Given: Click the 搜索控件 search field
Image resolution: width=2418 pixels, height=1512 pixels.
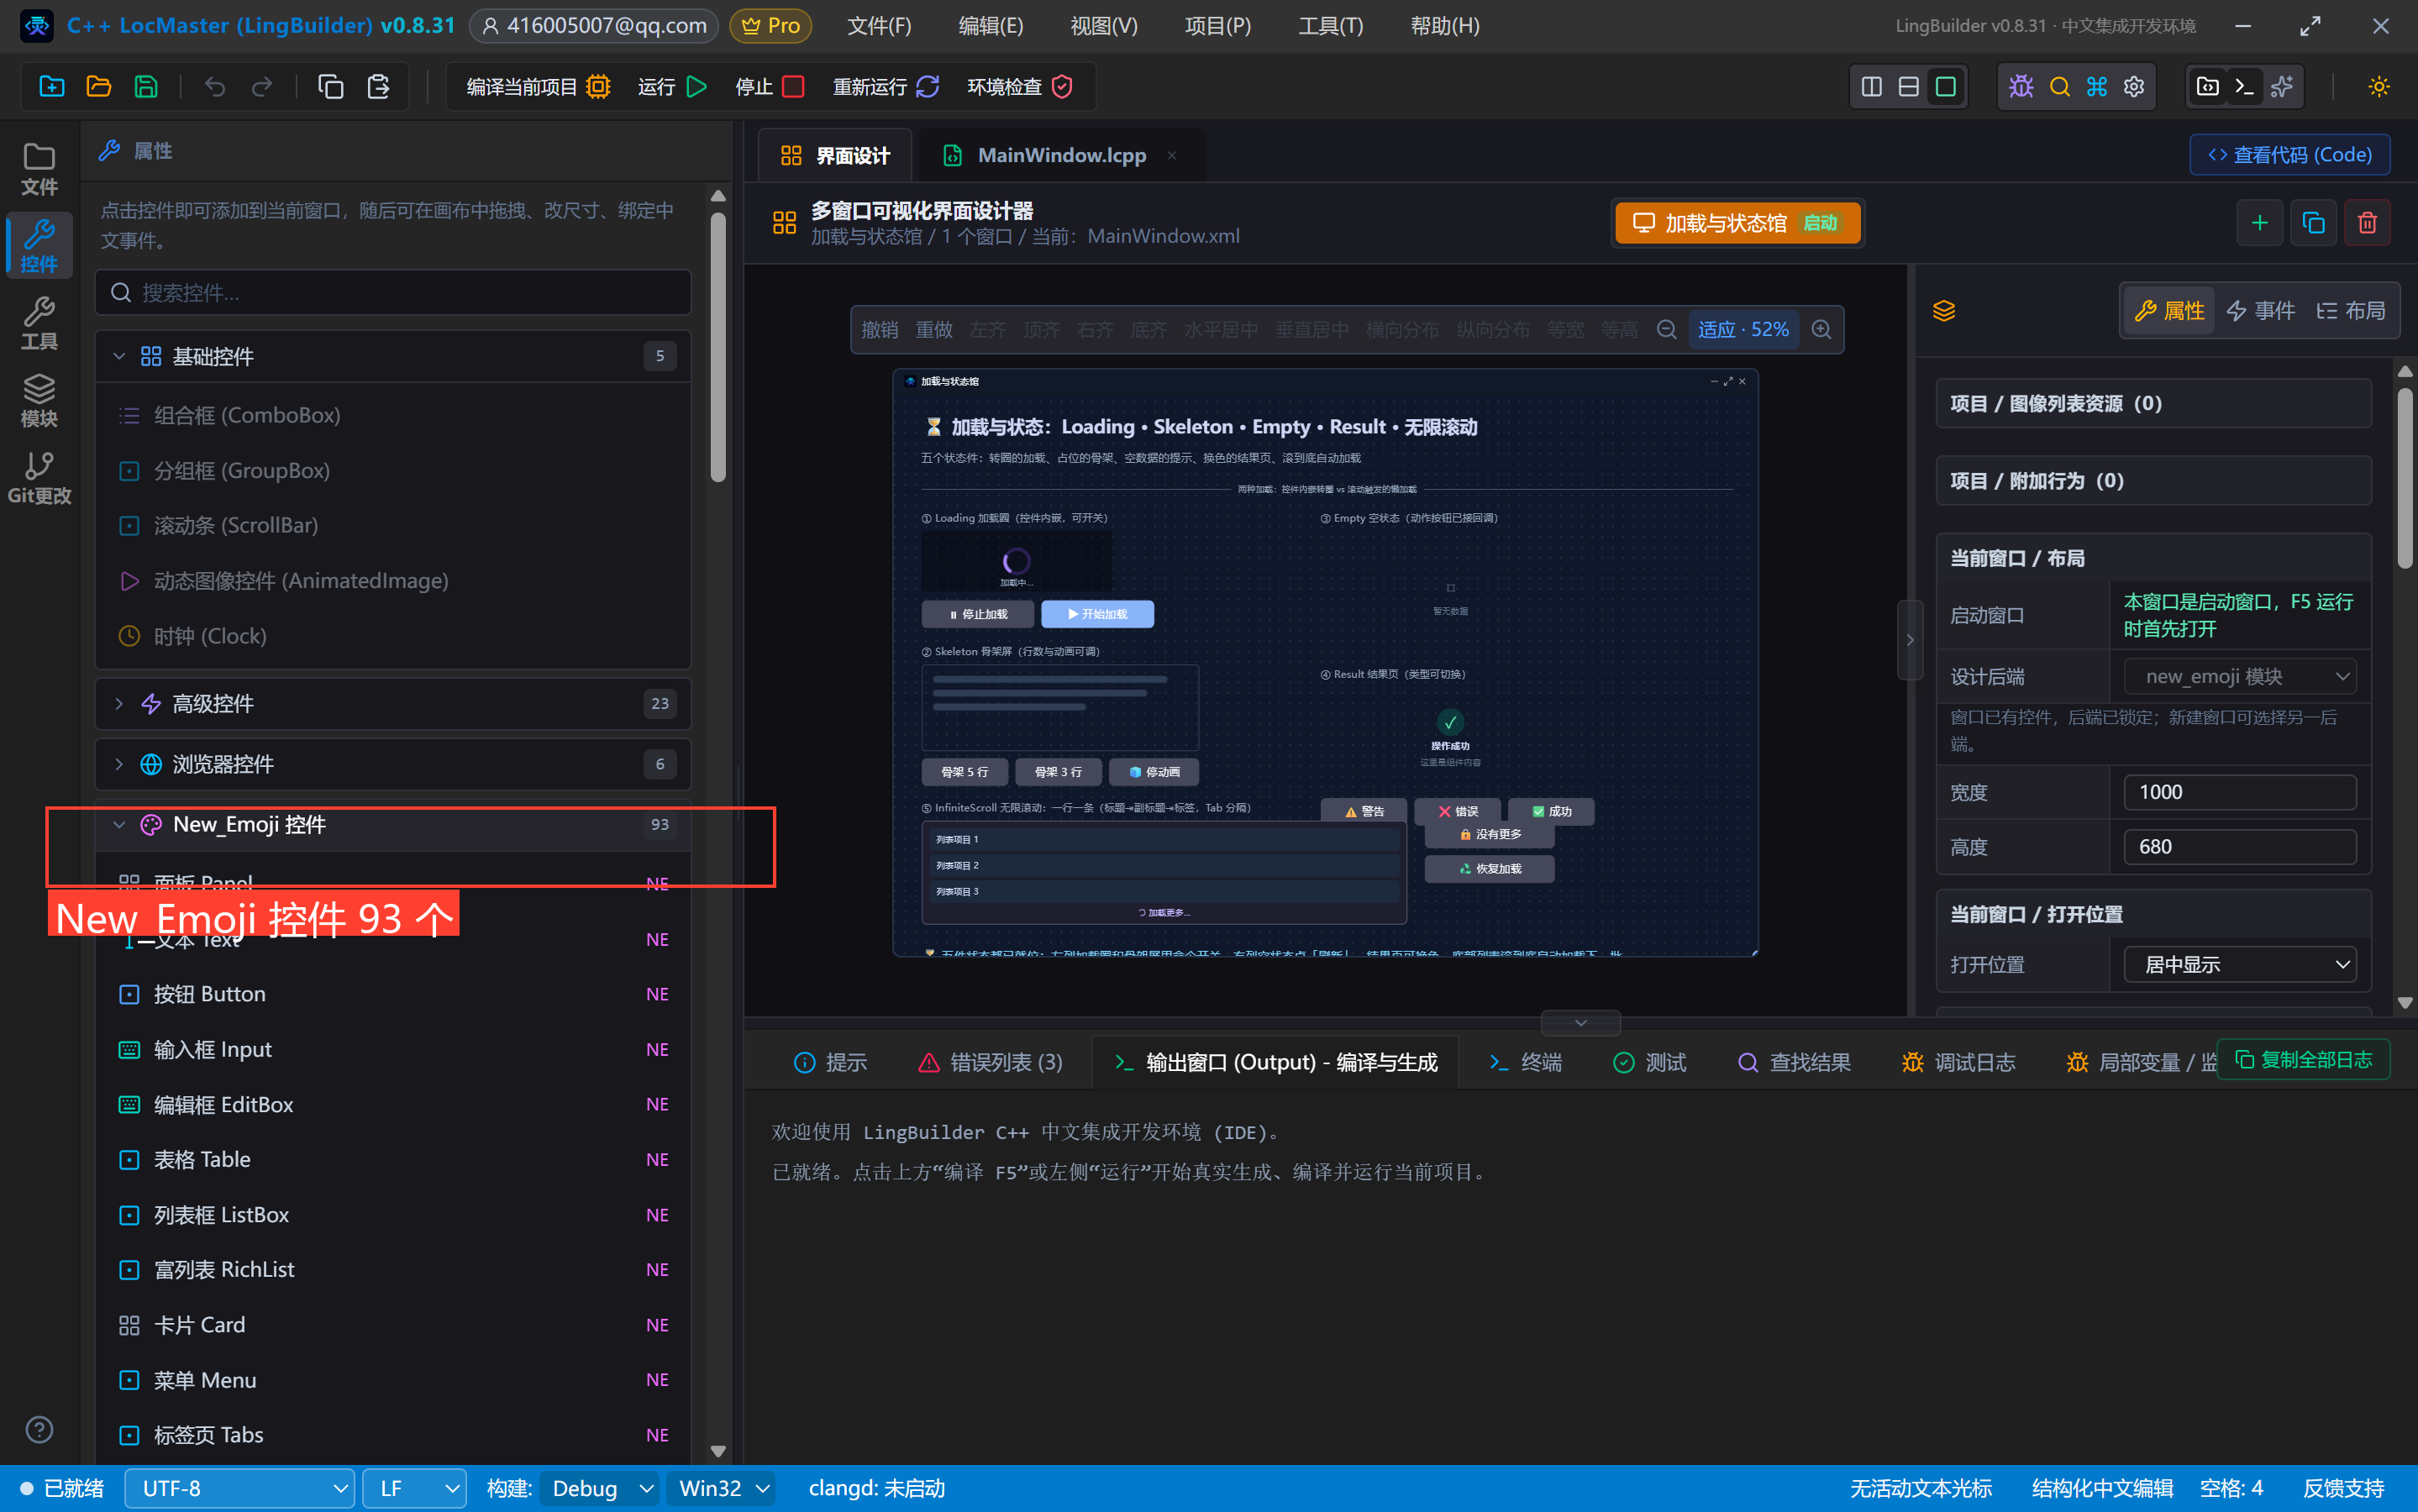Looking at the screenshot, I should [393, 292].
